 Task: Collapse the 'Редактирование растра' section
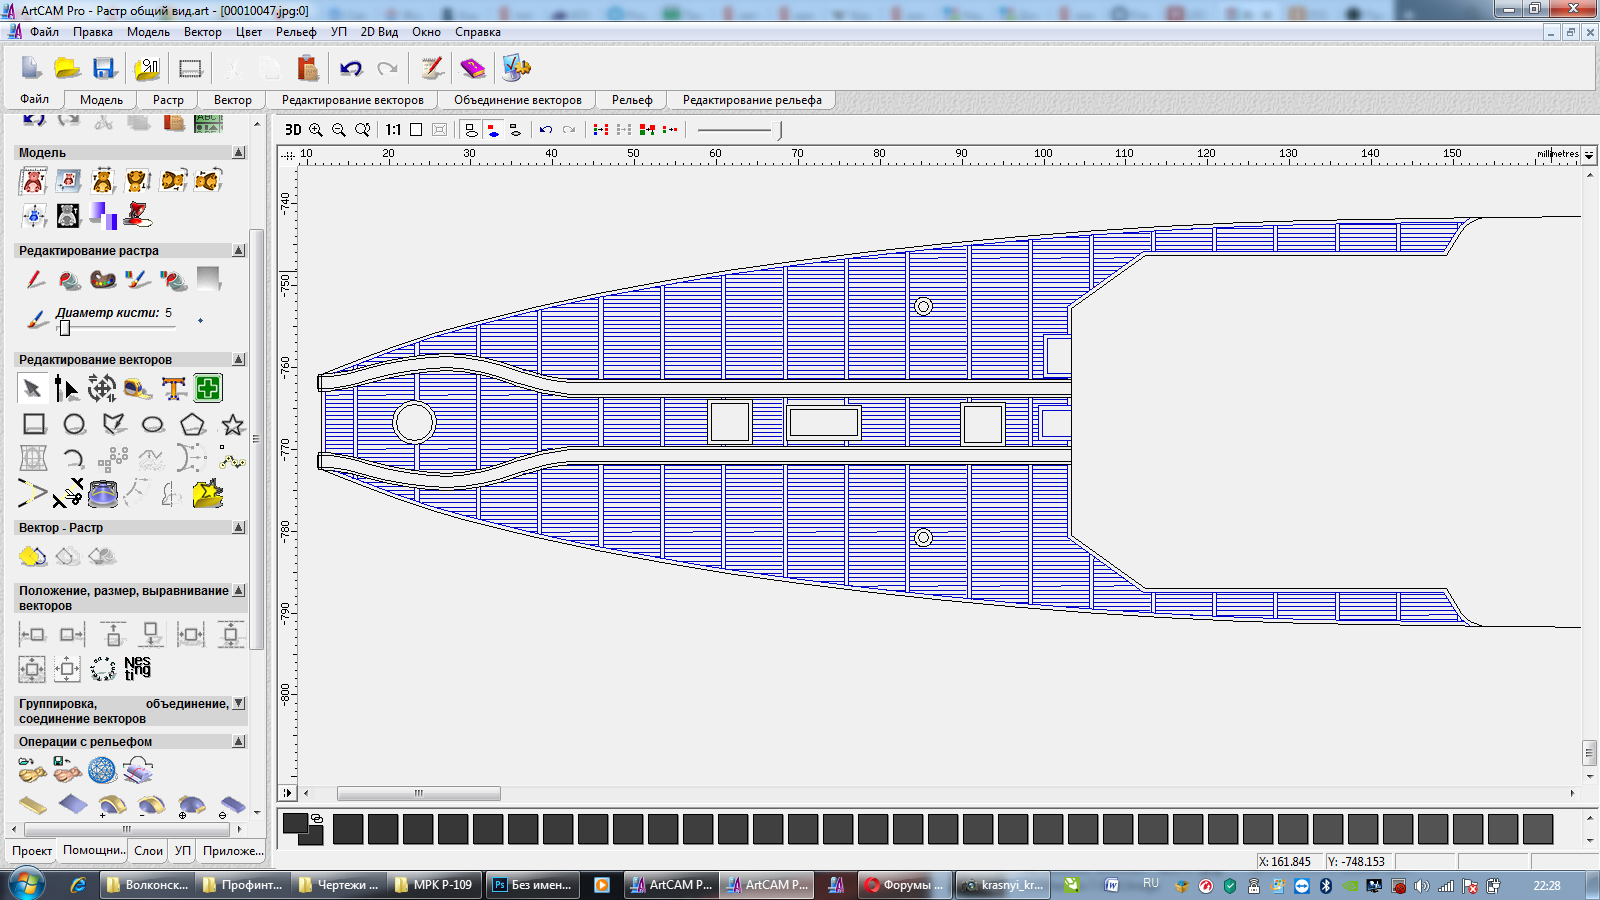[239, 251]
